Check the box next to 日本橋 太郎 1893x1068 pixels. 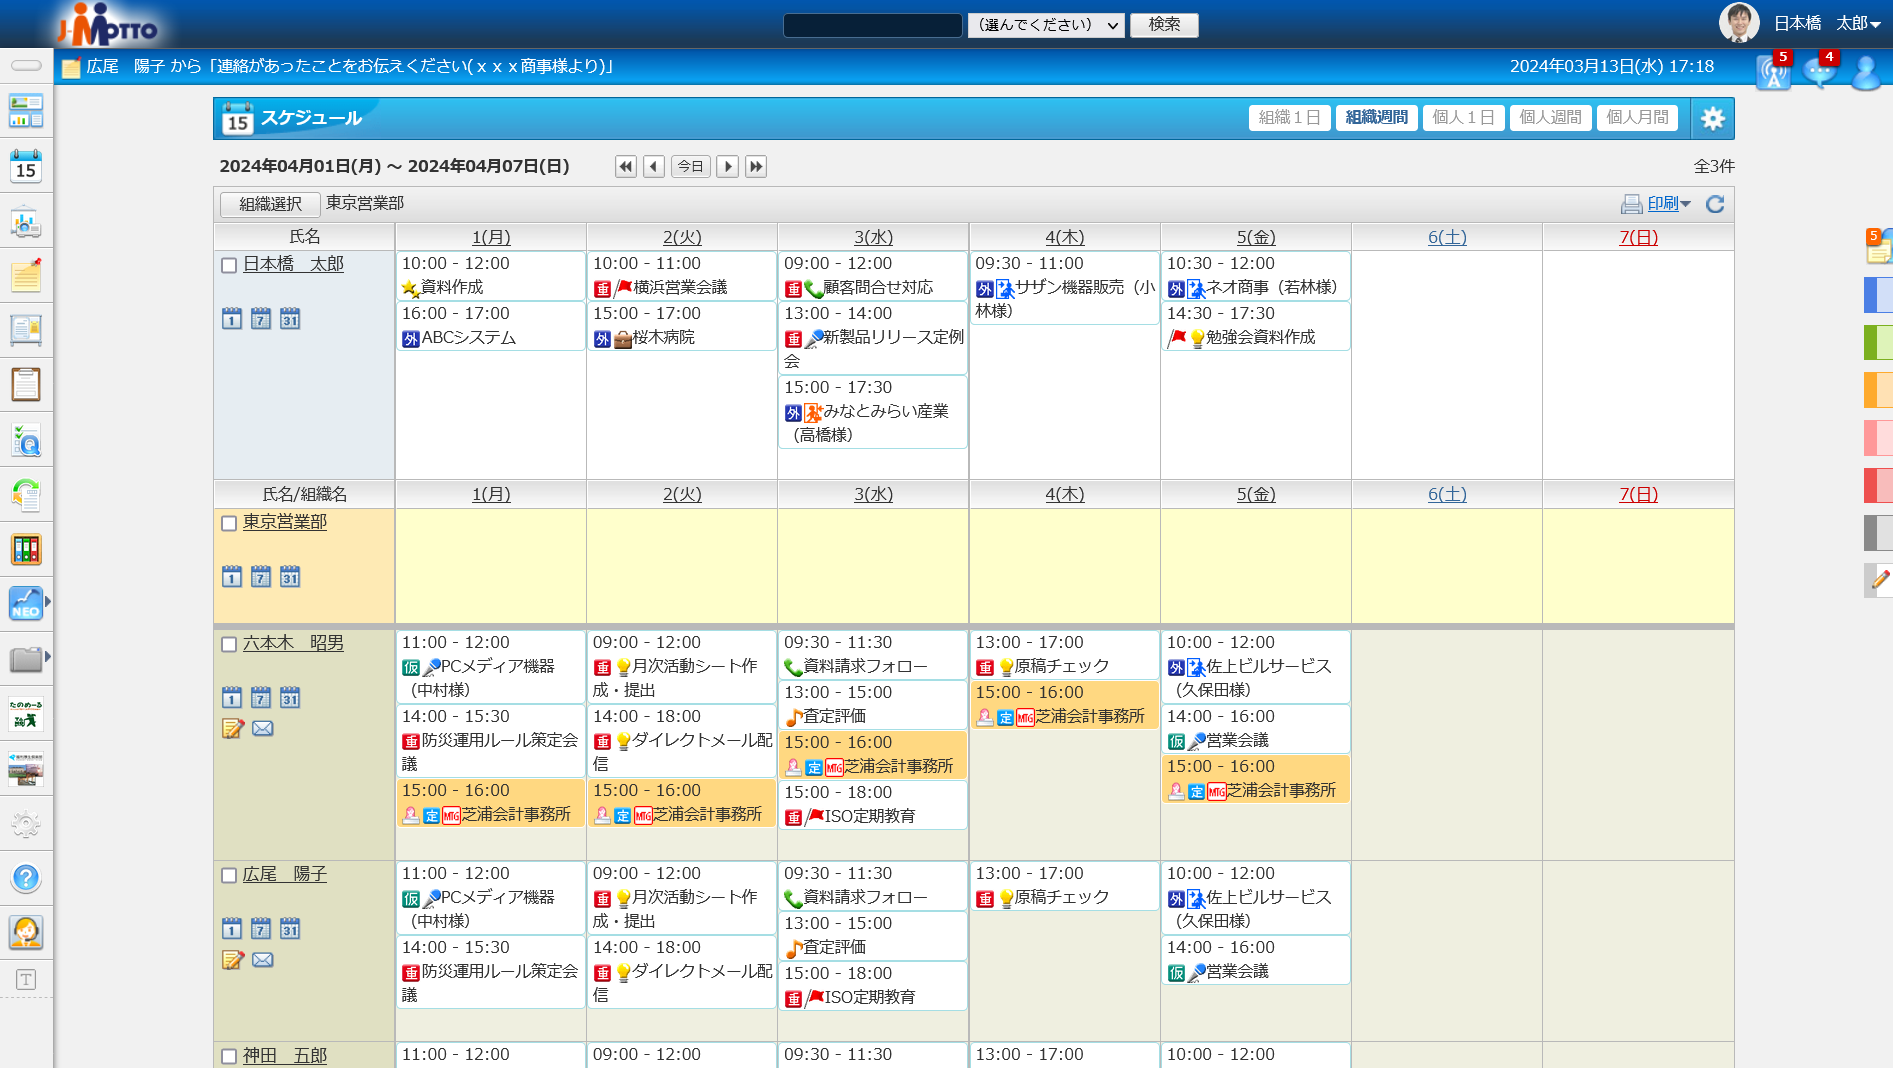point(229,265)
